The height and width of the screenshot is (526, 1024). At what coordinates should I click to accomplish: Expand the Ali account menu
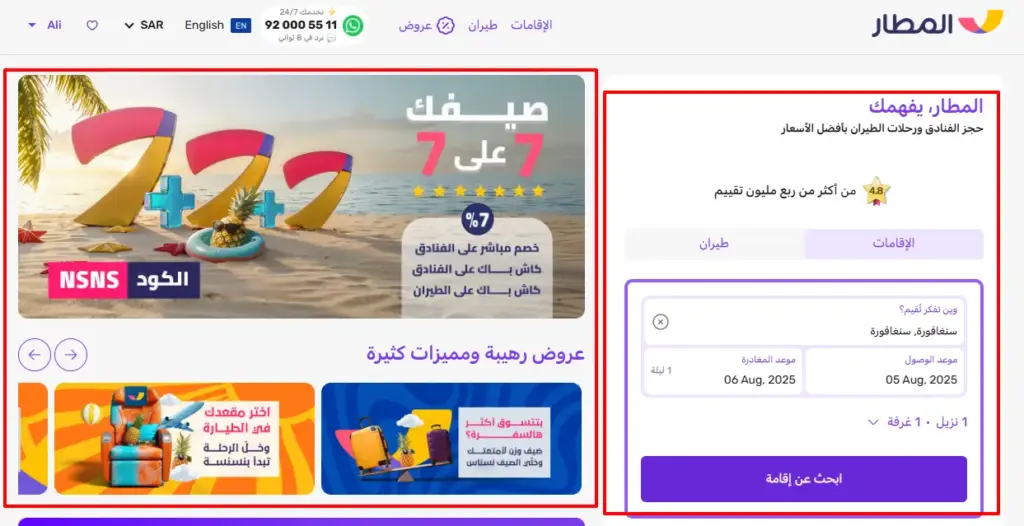pos(44,25)
